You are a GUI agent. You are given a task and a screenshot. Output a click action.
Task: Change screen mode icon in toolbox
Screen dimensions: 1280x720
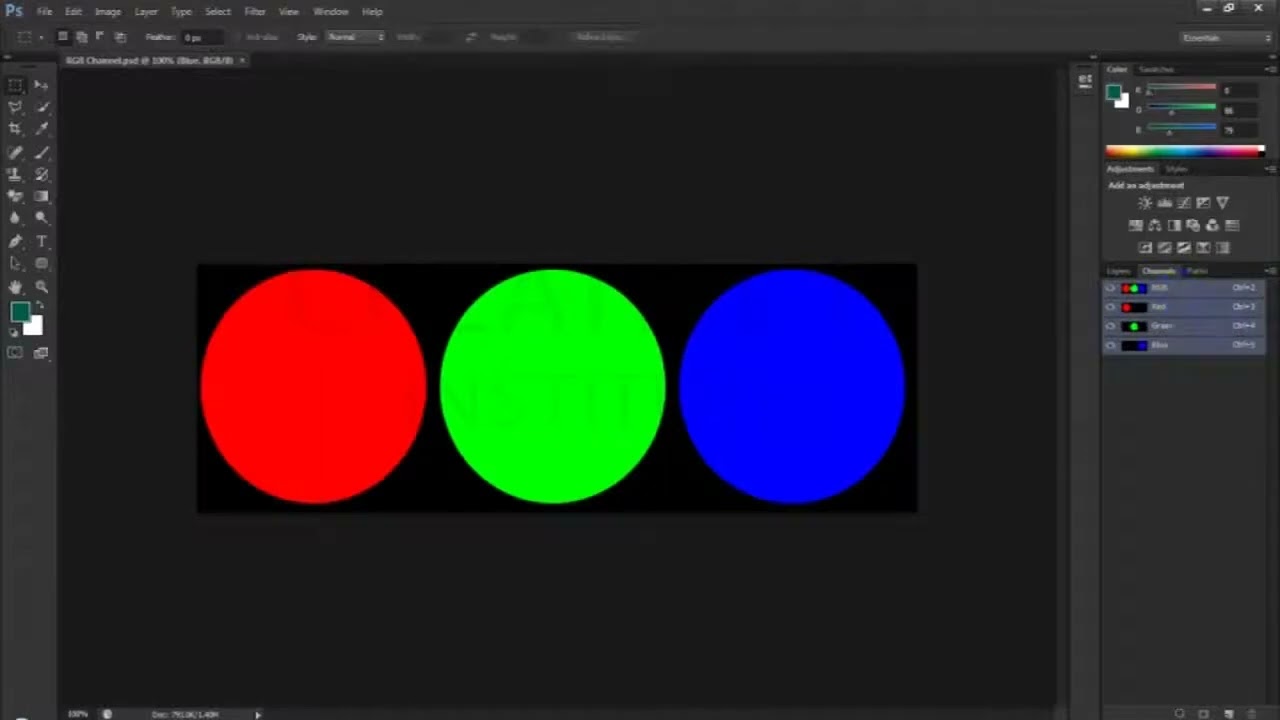(41, 353)
